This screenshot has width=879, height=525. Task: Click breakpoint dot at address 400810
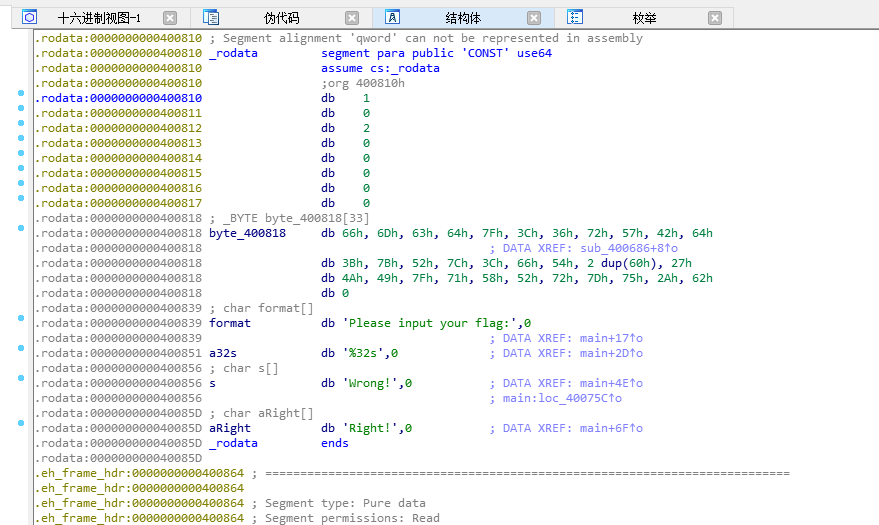coord(21,93)
